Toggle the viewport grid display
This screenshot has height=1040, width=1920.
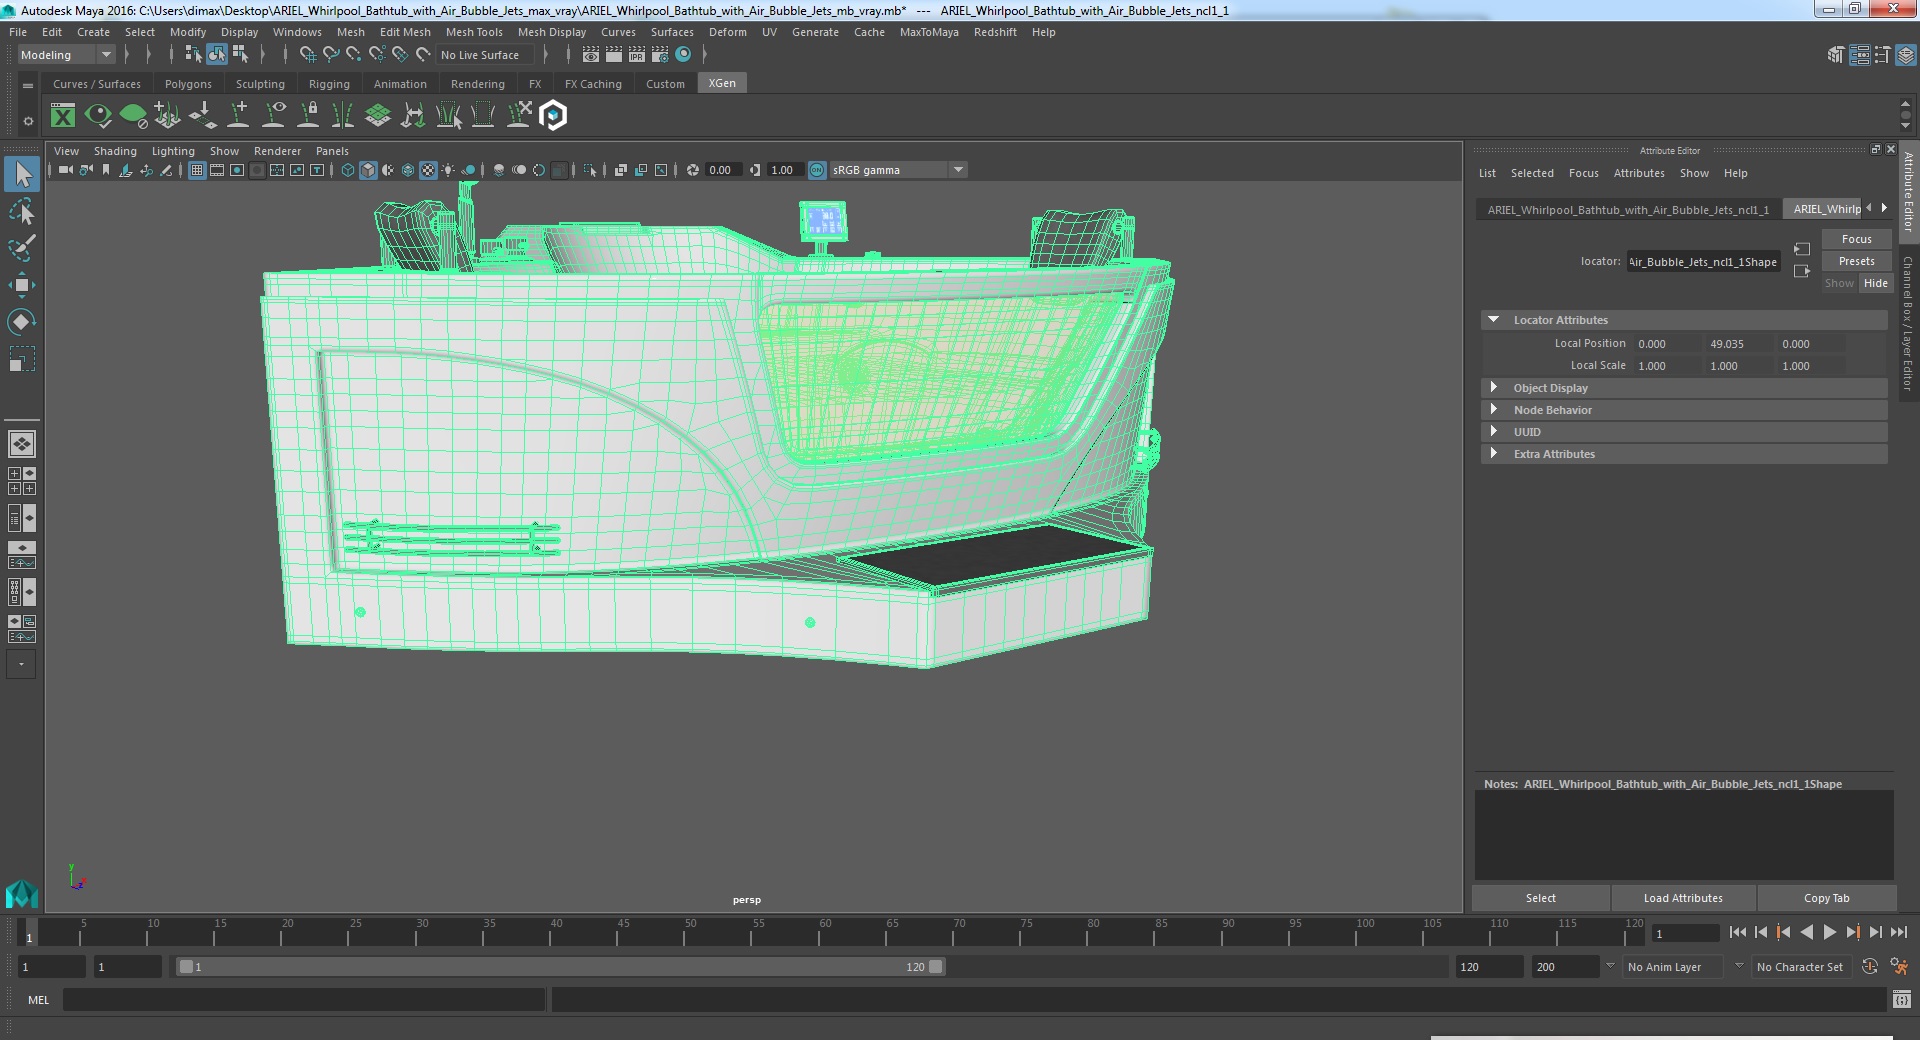[197, 170]
